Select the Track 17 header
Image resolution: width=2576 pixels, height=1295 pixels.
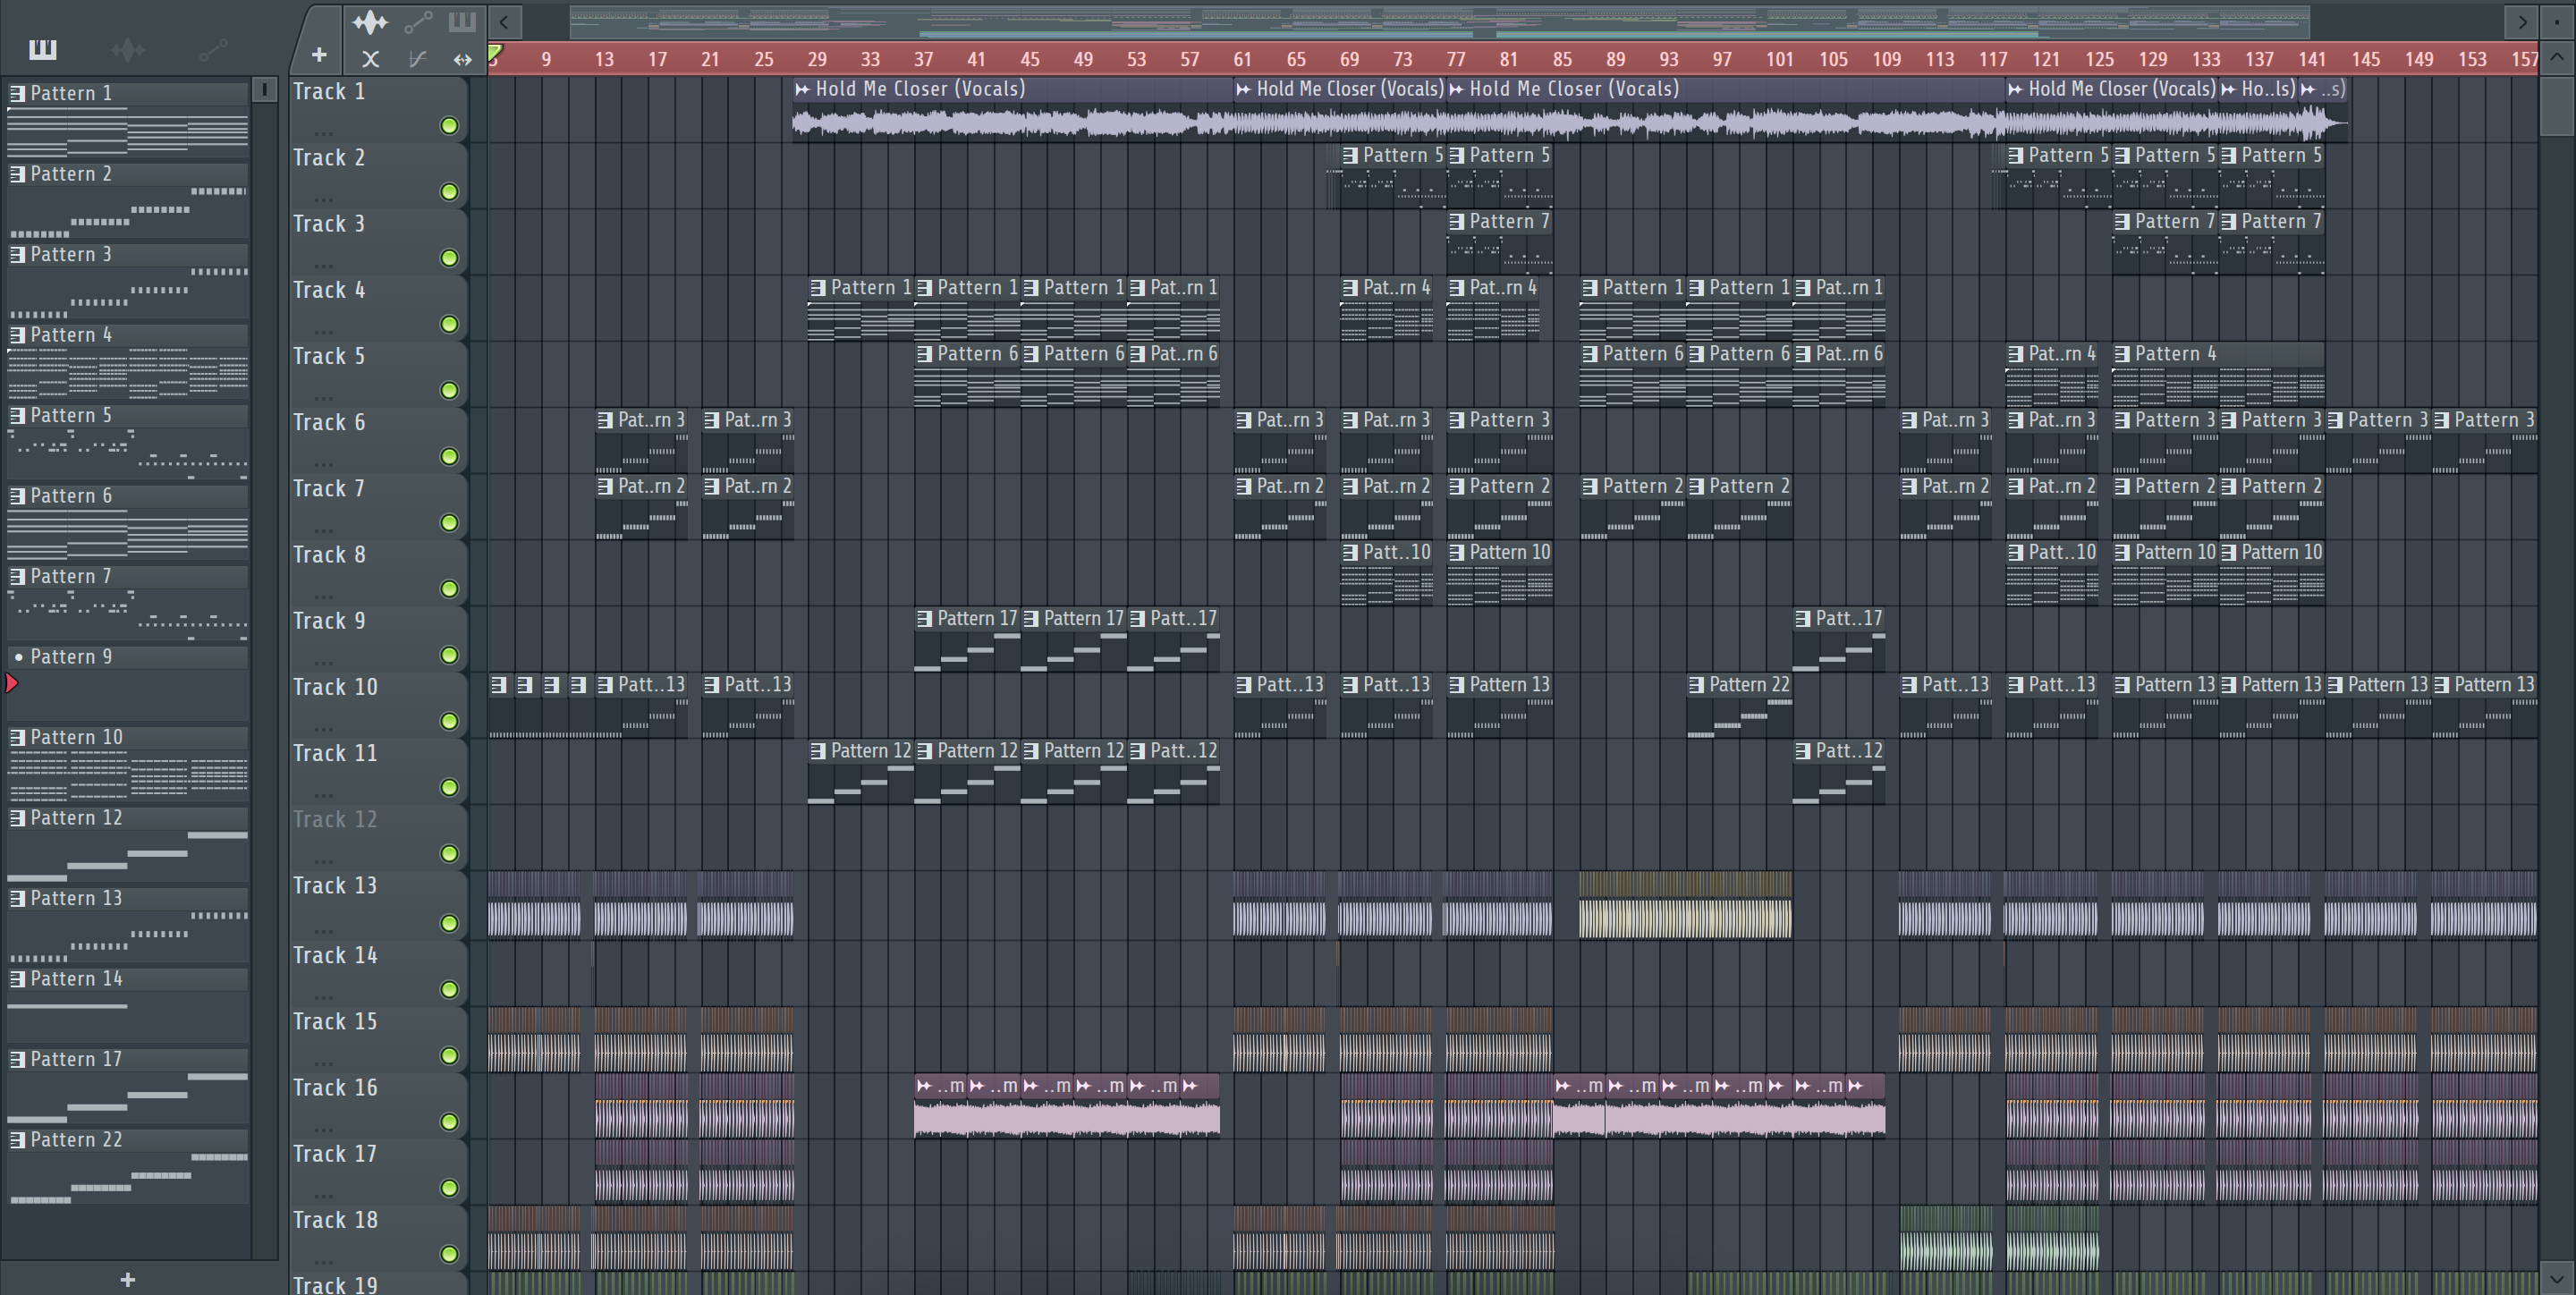coord(378,1171)
